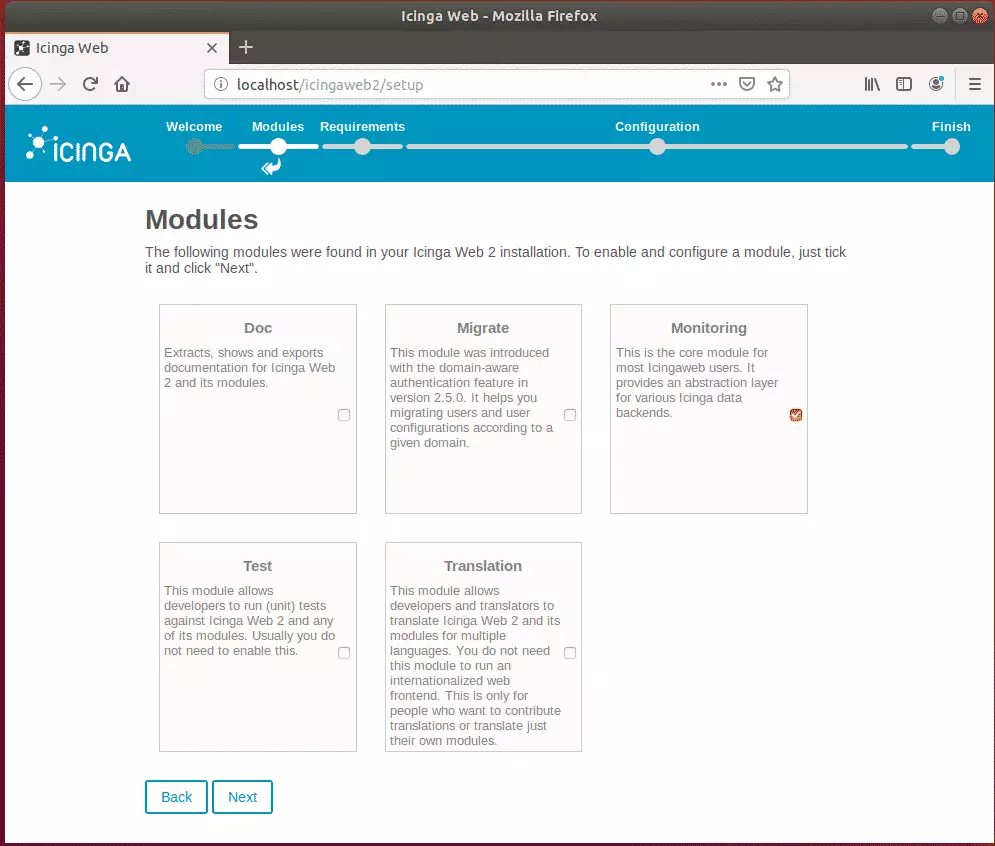Screen dimensions: 995x846
Task: Enable the Migrate module checkbox
Action: tap(570, 415)
